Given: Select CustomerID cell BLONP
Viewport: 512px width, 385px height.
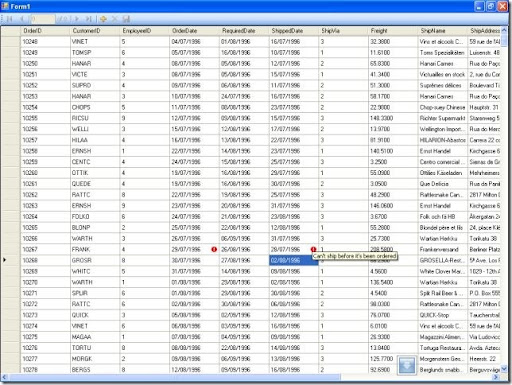Looking at the screenshot, I should [95, 227].
